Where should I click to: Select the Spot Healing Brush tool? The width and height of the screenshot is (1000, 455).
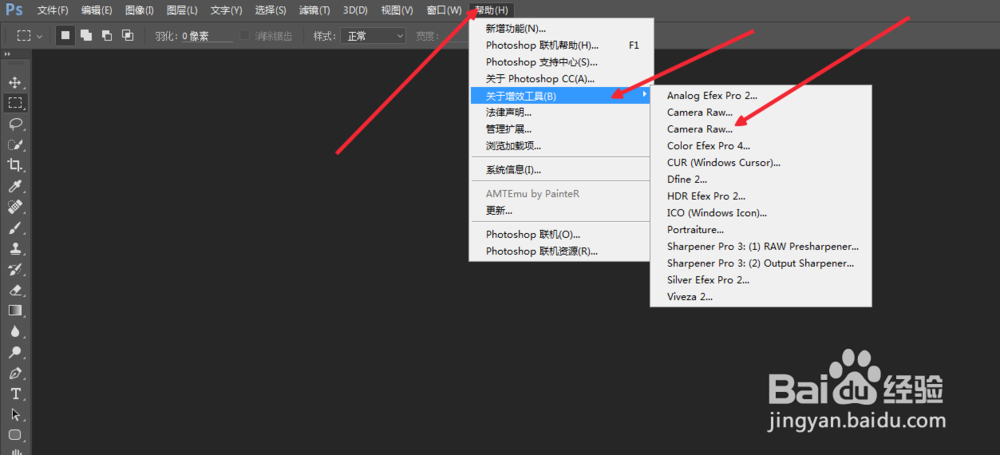(15, 207)
